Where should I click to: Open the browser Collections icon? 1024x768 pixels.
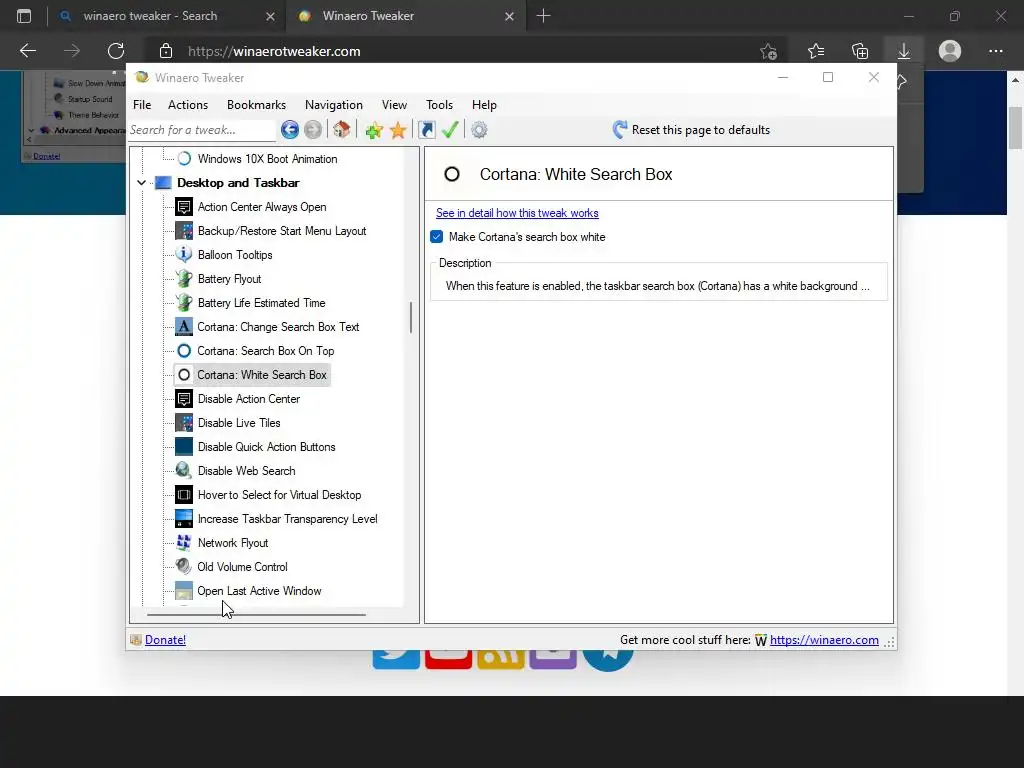[860, 51]
